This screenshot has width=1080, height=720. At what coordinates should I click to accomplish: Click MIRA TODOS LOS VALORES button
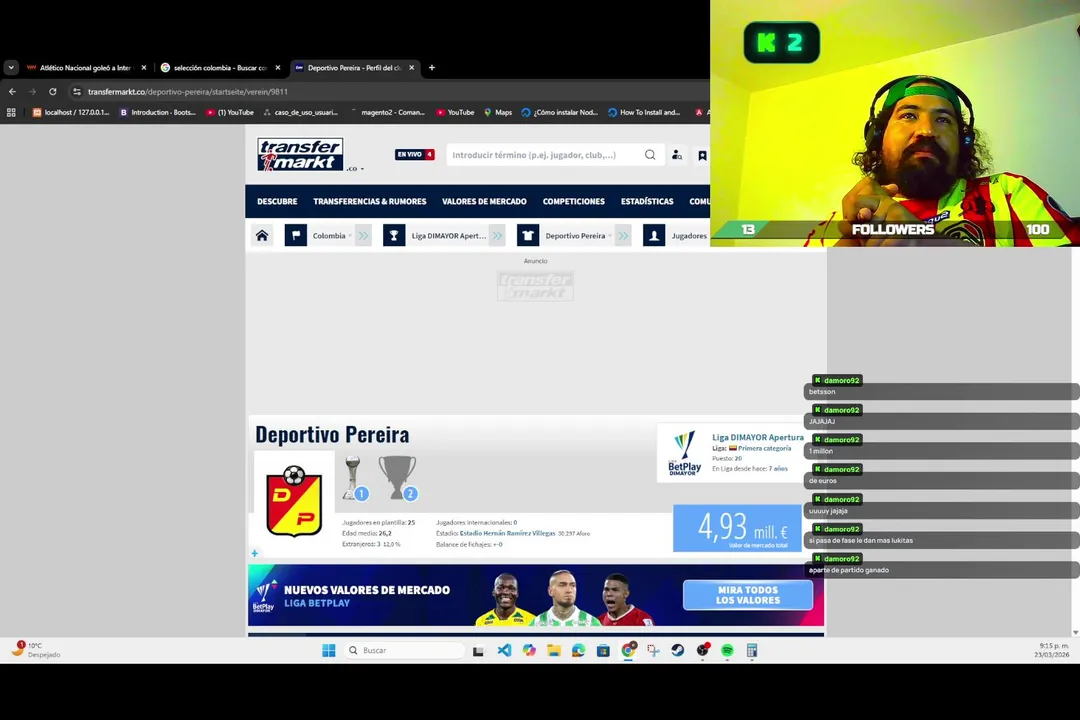pyautogui.click(x=748, y=595)
